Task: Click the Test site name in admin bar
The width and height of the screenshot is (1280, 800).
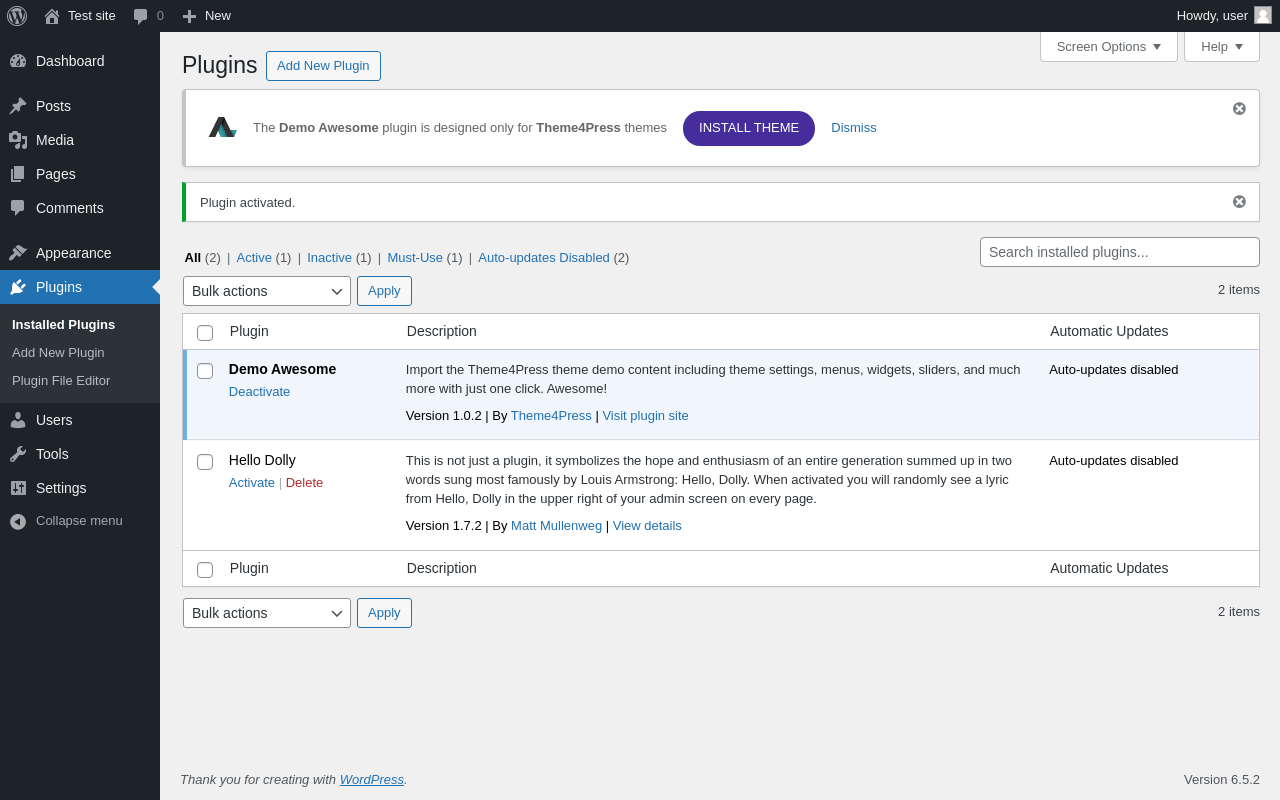Action: pyautogui.click(x=92, y=15)
